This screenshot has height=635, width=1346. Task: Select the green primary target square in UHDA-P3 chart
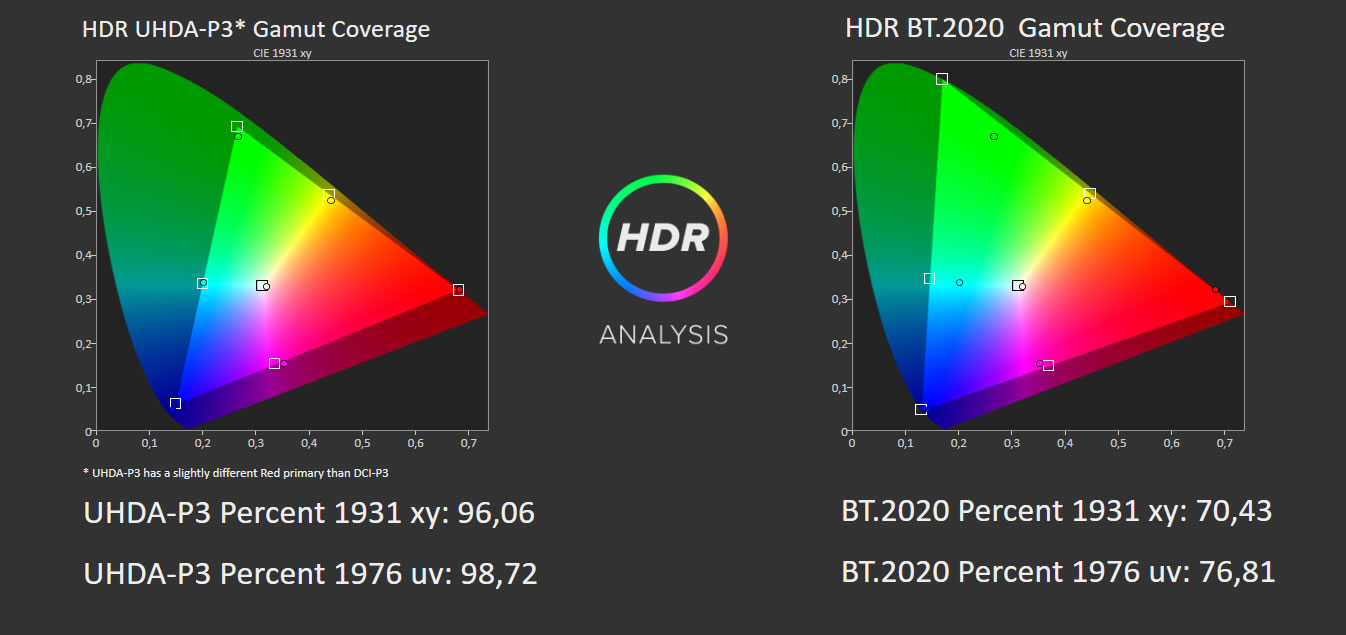pyautogui.click(x=237, y=126)
